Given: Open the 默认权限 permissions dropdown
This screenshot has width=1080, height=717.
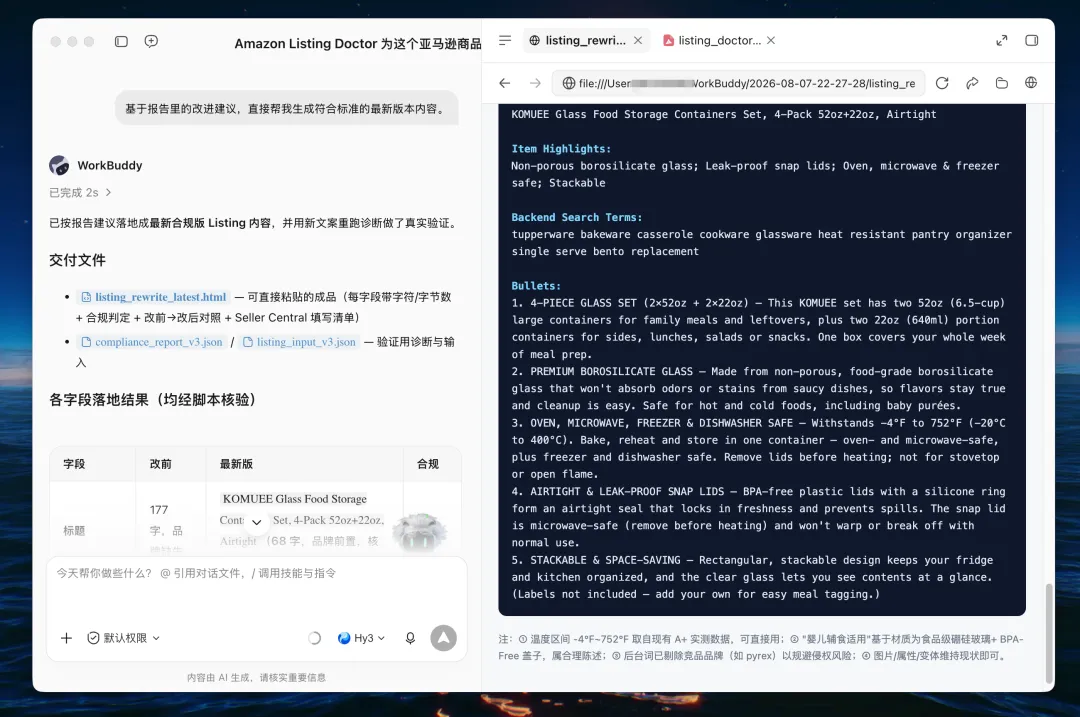Looking at the screenshot, I should [124, 638].
